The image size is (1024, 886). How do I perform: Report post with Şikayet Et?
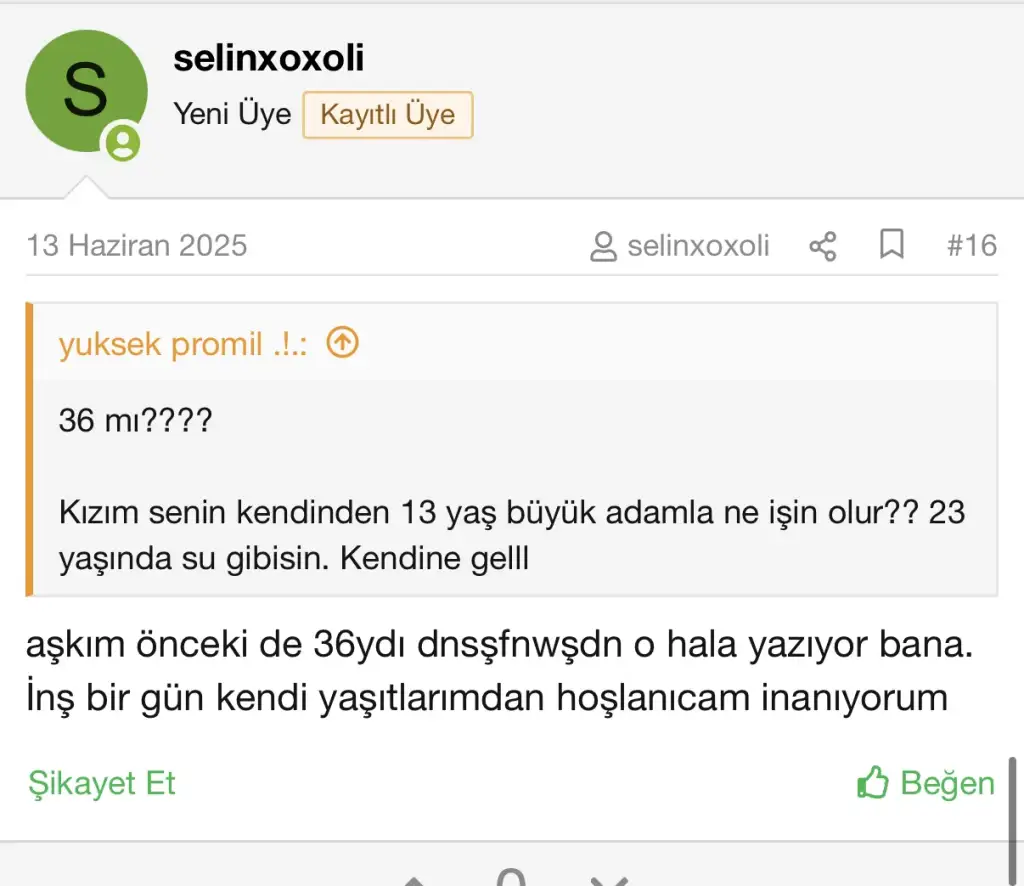[x=102, y=783]
